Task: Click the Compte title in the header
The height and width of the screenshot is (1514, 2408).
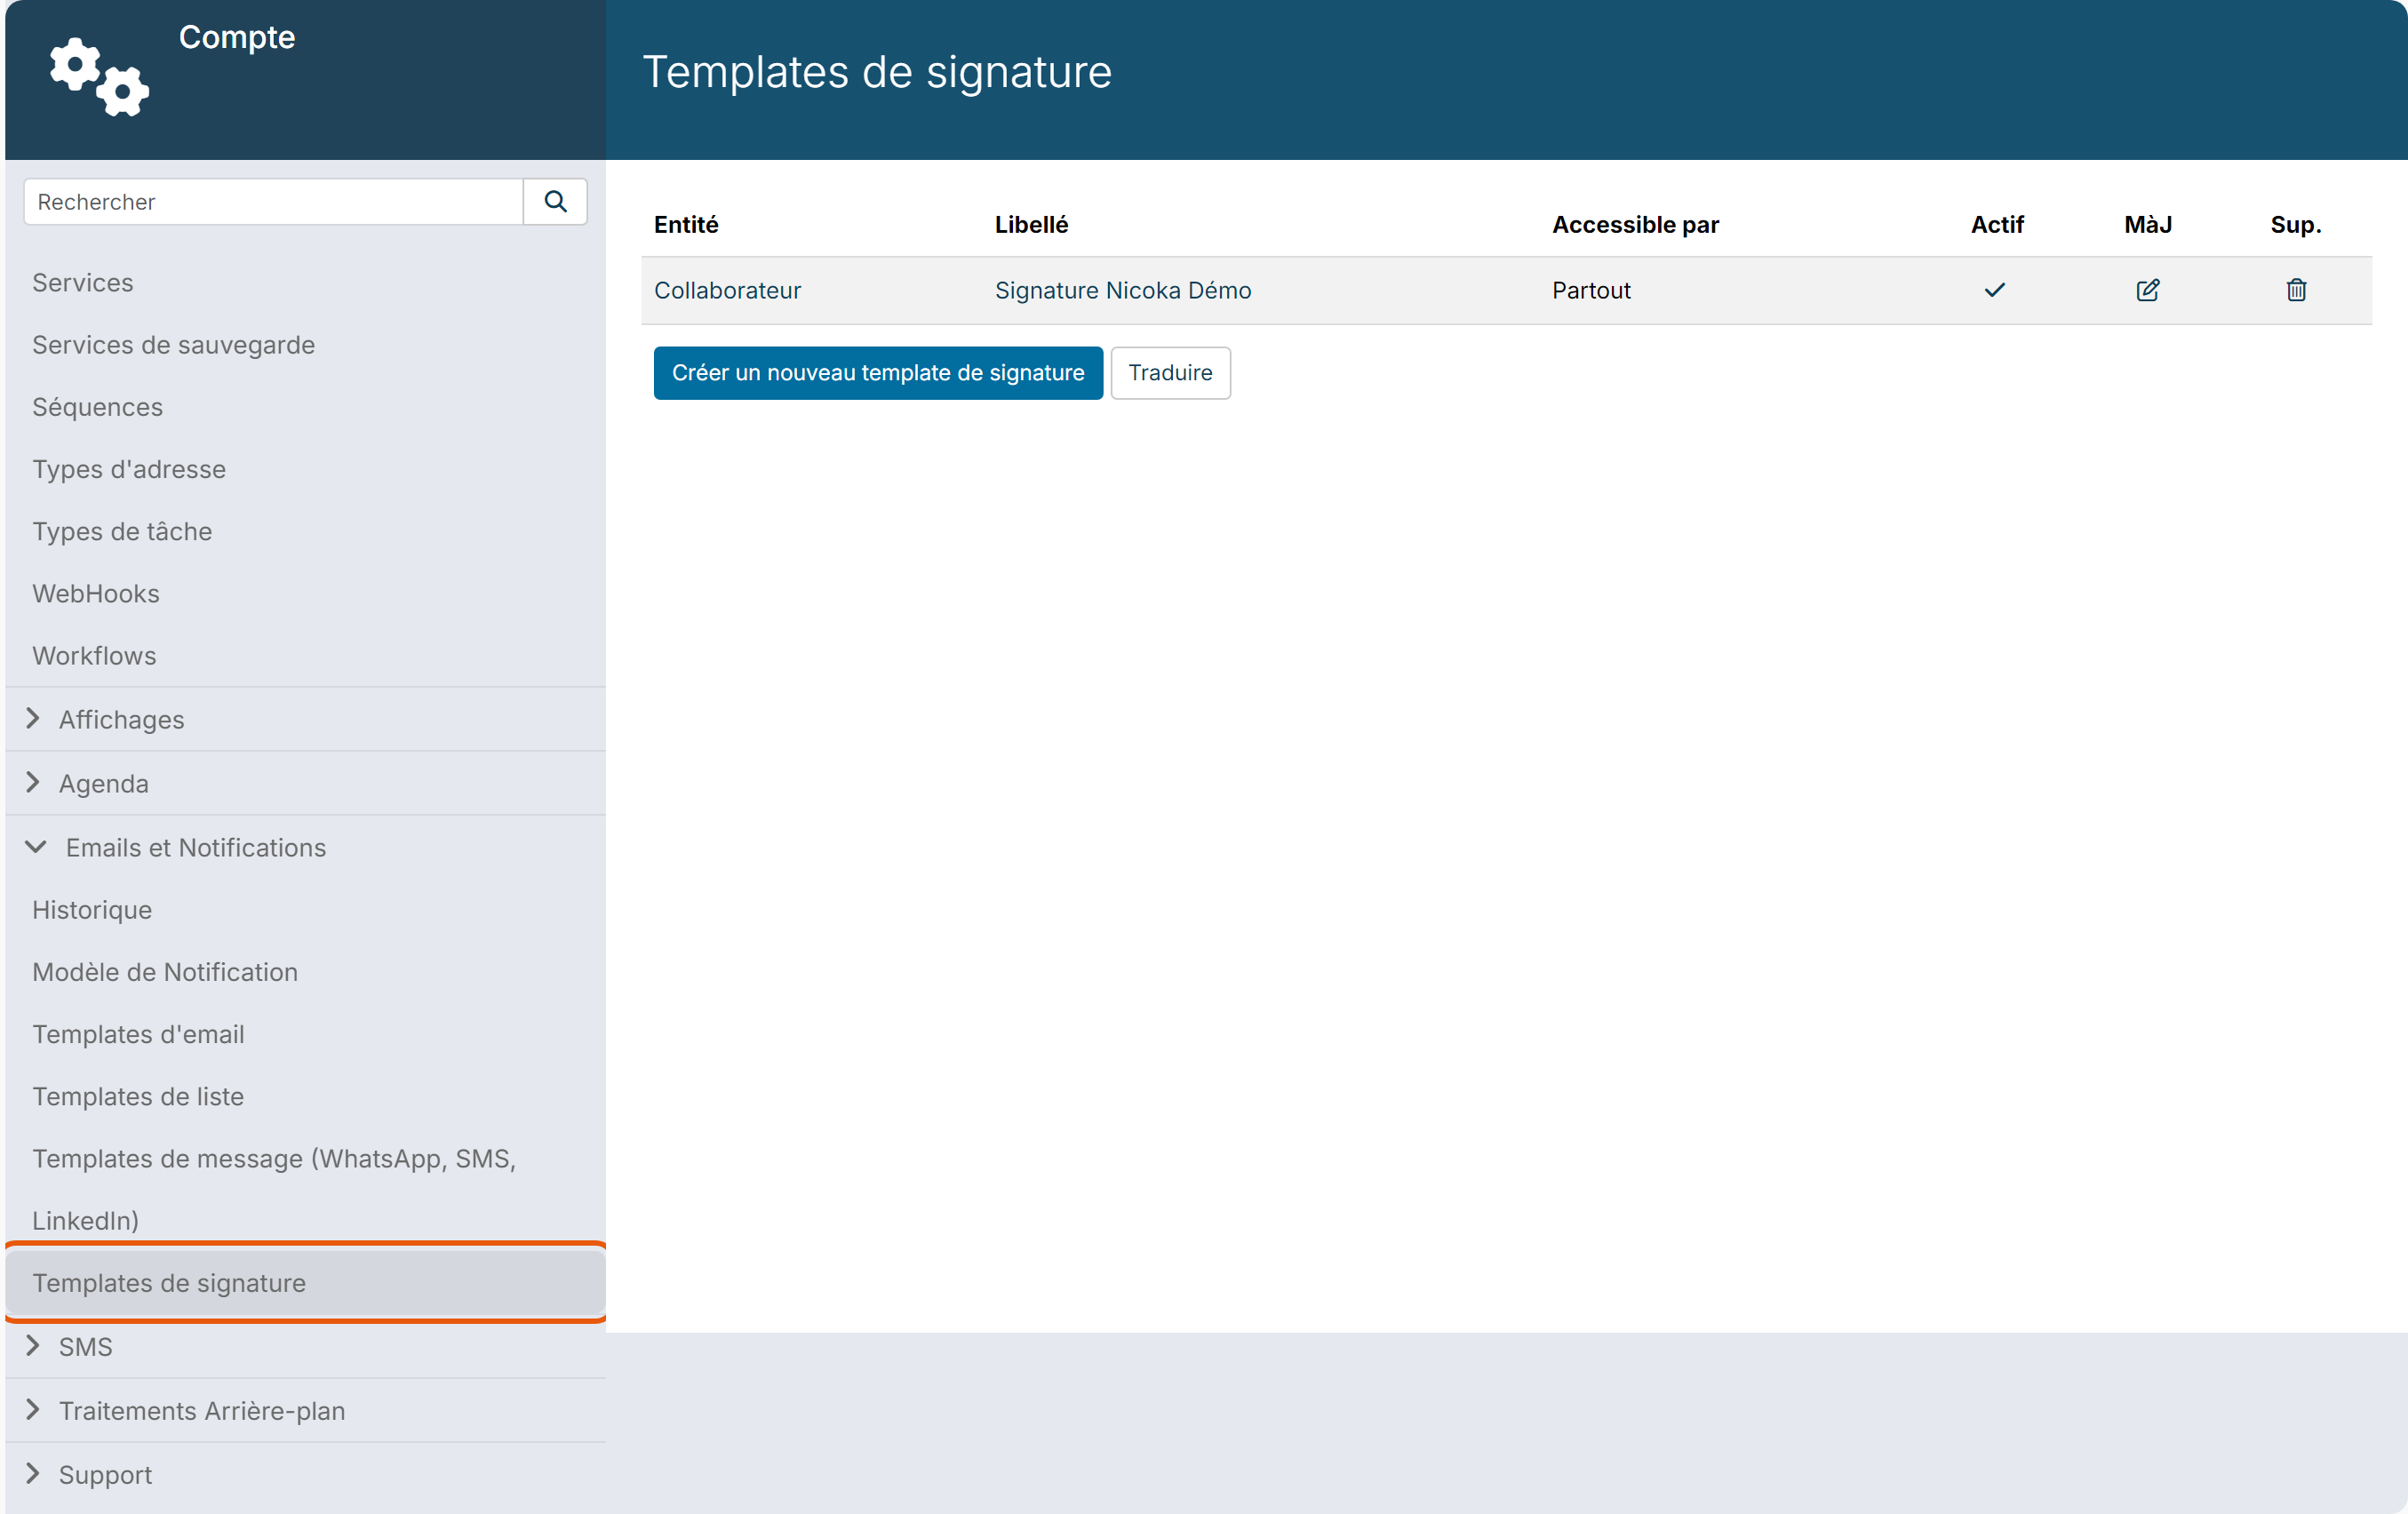Action: point(237,37)
